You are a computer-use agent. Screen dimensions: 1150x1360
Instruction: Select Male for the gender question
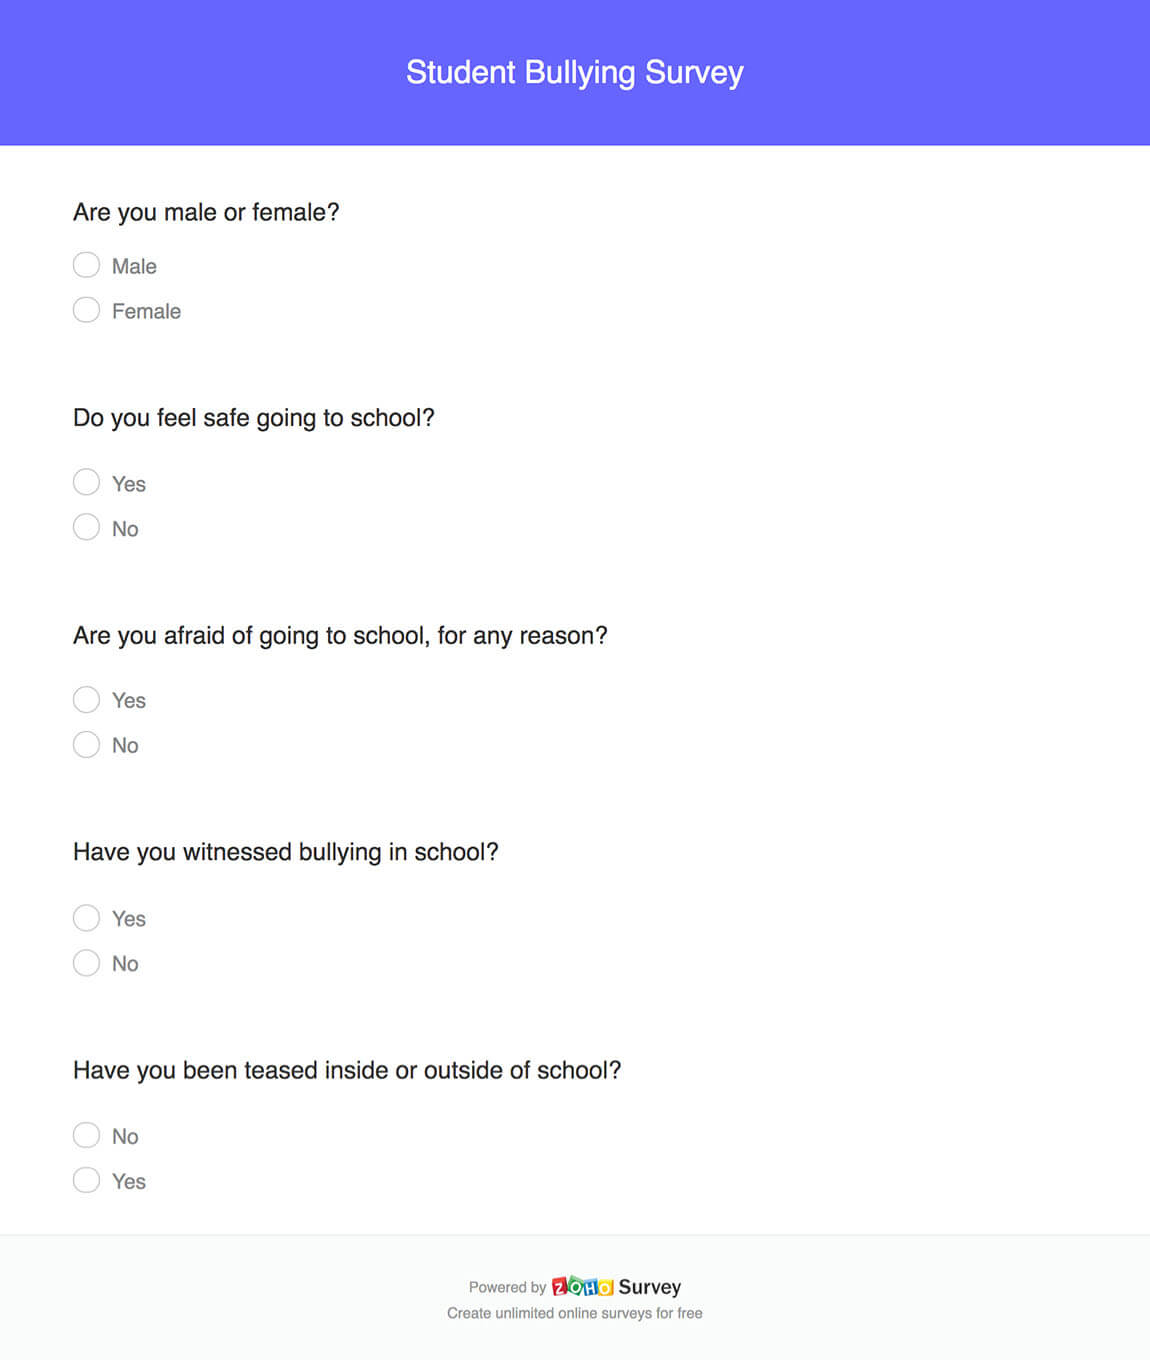point(87,265)
